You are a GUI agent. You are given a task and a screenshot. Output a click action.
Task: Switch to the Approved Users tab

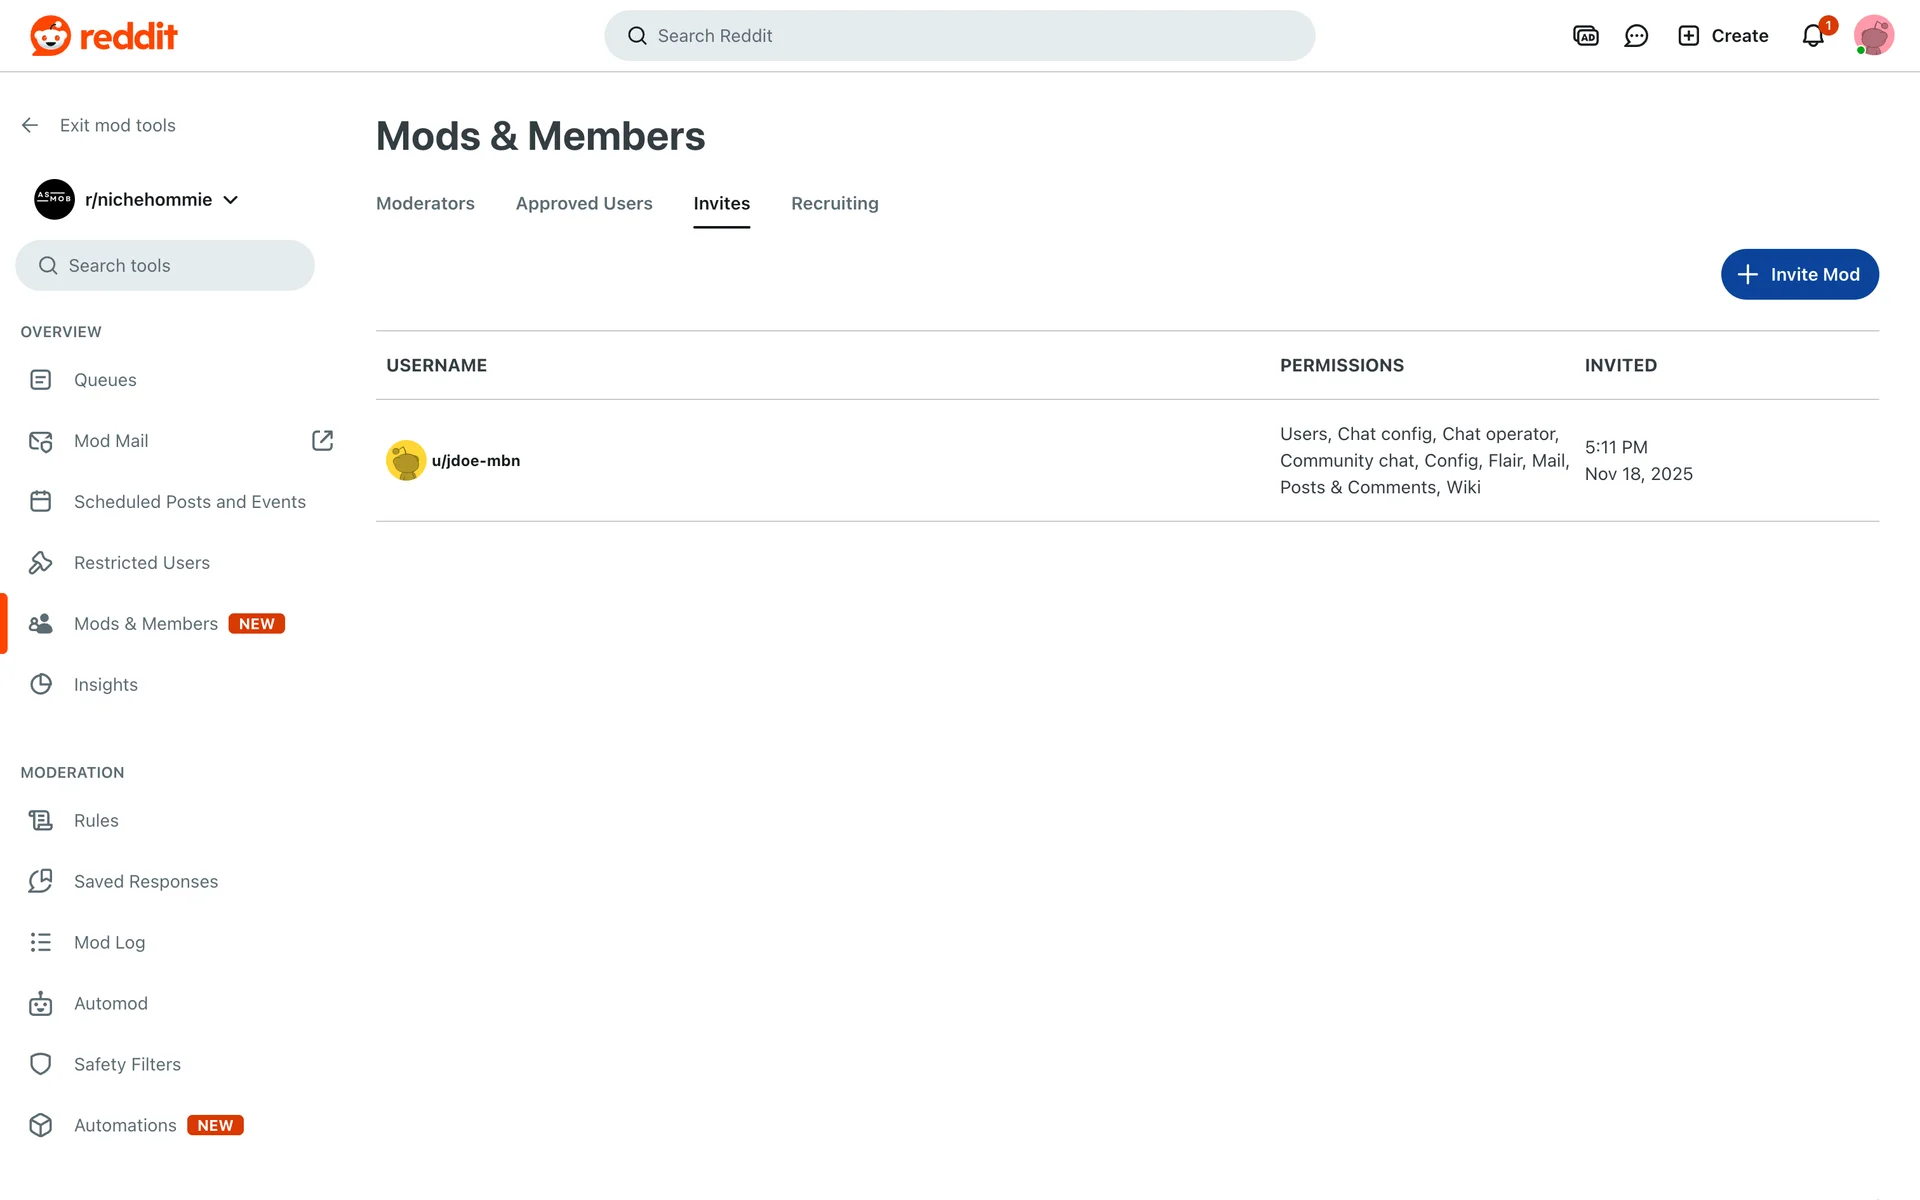(584, 203)
